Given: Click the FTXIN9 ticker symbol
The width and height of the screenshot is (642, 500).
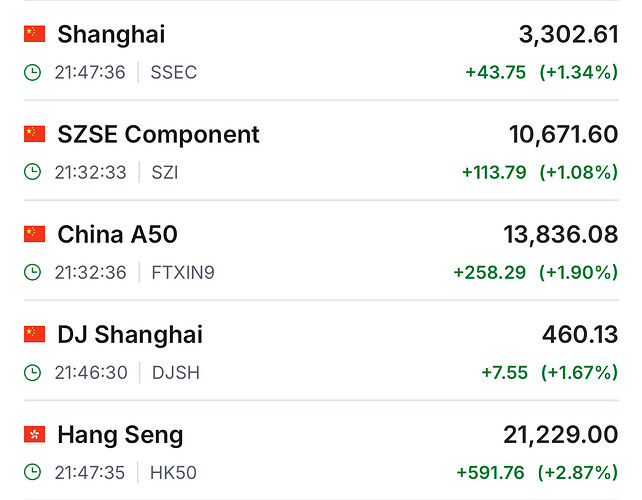Looking at the screenshot, I should click(182, 272).
